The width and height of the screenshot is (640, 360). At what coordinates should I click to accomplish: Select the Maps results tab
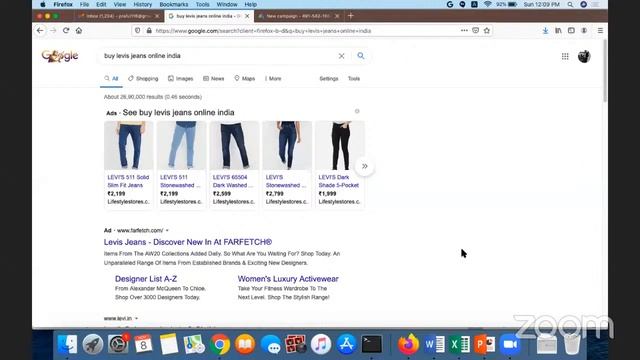244,78
